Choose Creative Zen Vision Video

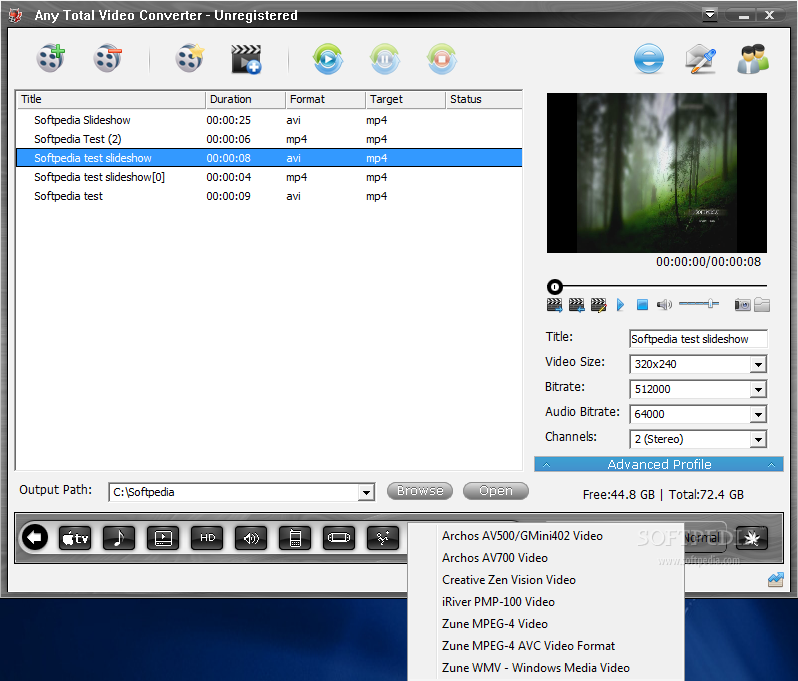[x=509, y=580]
